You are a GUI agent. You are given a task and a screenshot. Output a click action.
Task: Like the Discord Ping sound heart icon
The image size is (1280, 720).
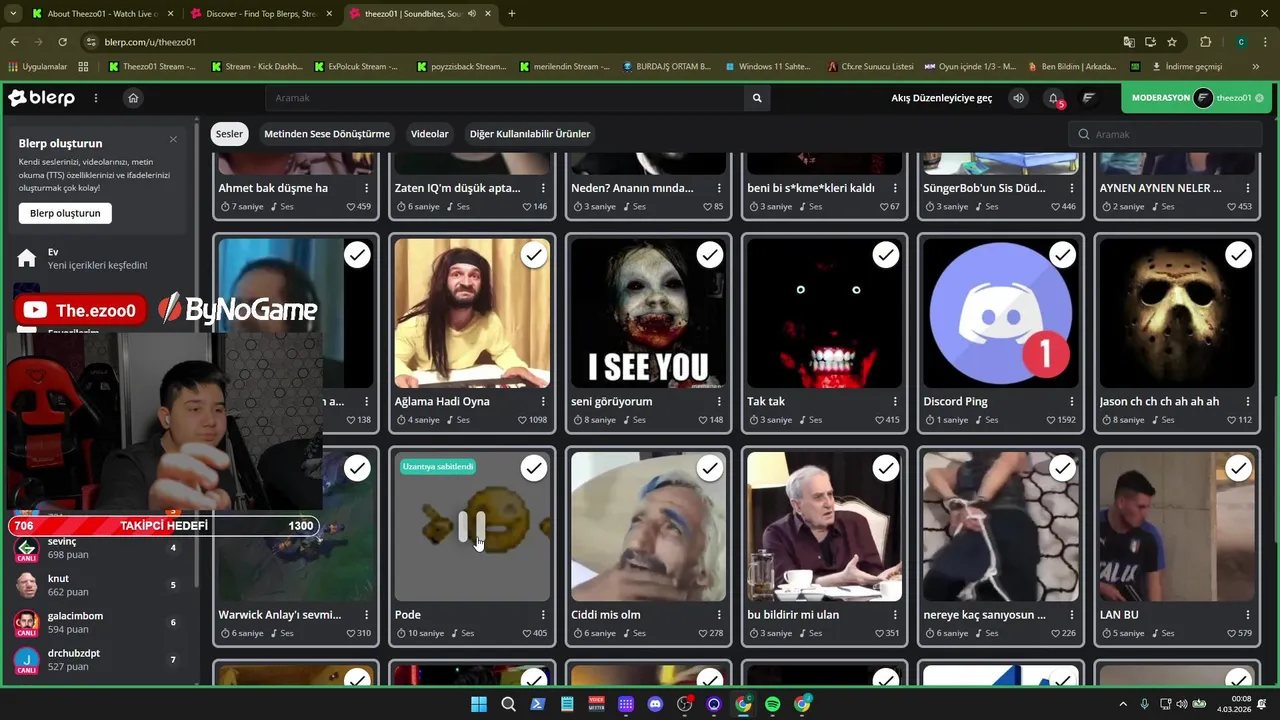coord(1051,420)
